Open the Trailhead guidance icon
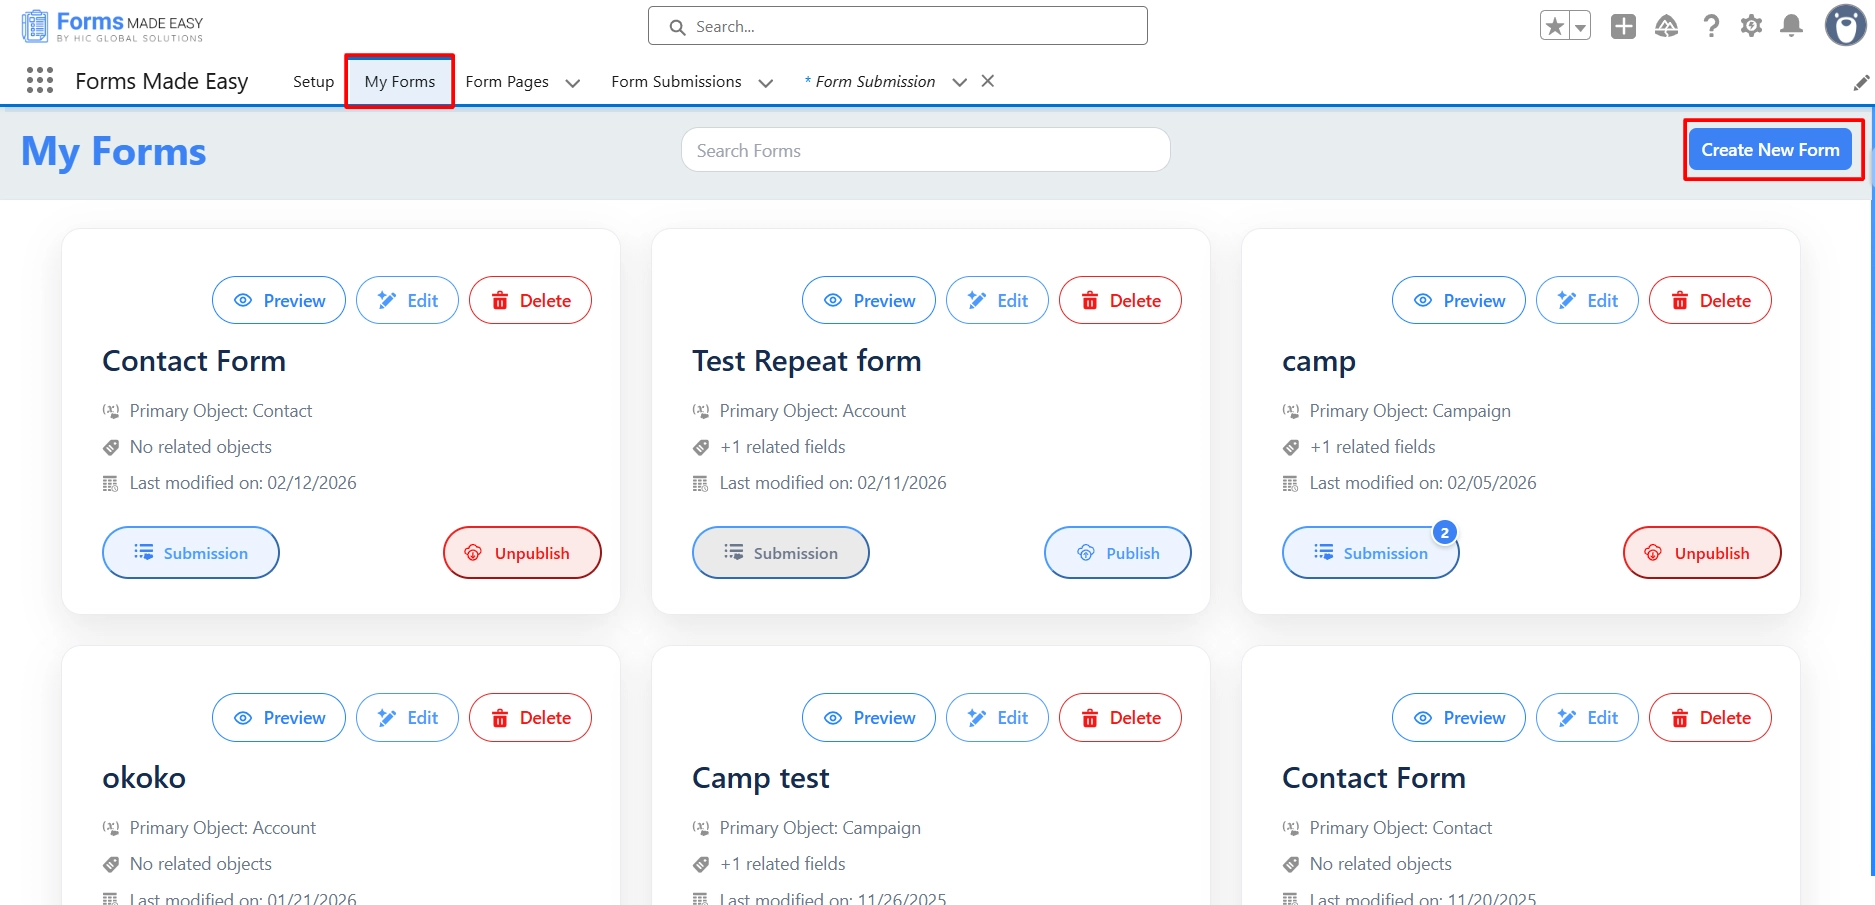1875x905 pixels. (1666, 26)
